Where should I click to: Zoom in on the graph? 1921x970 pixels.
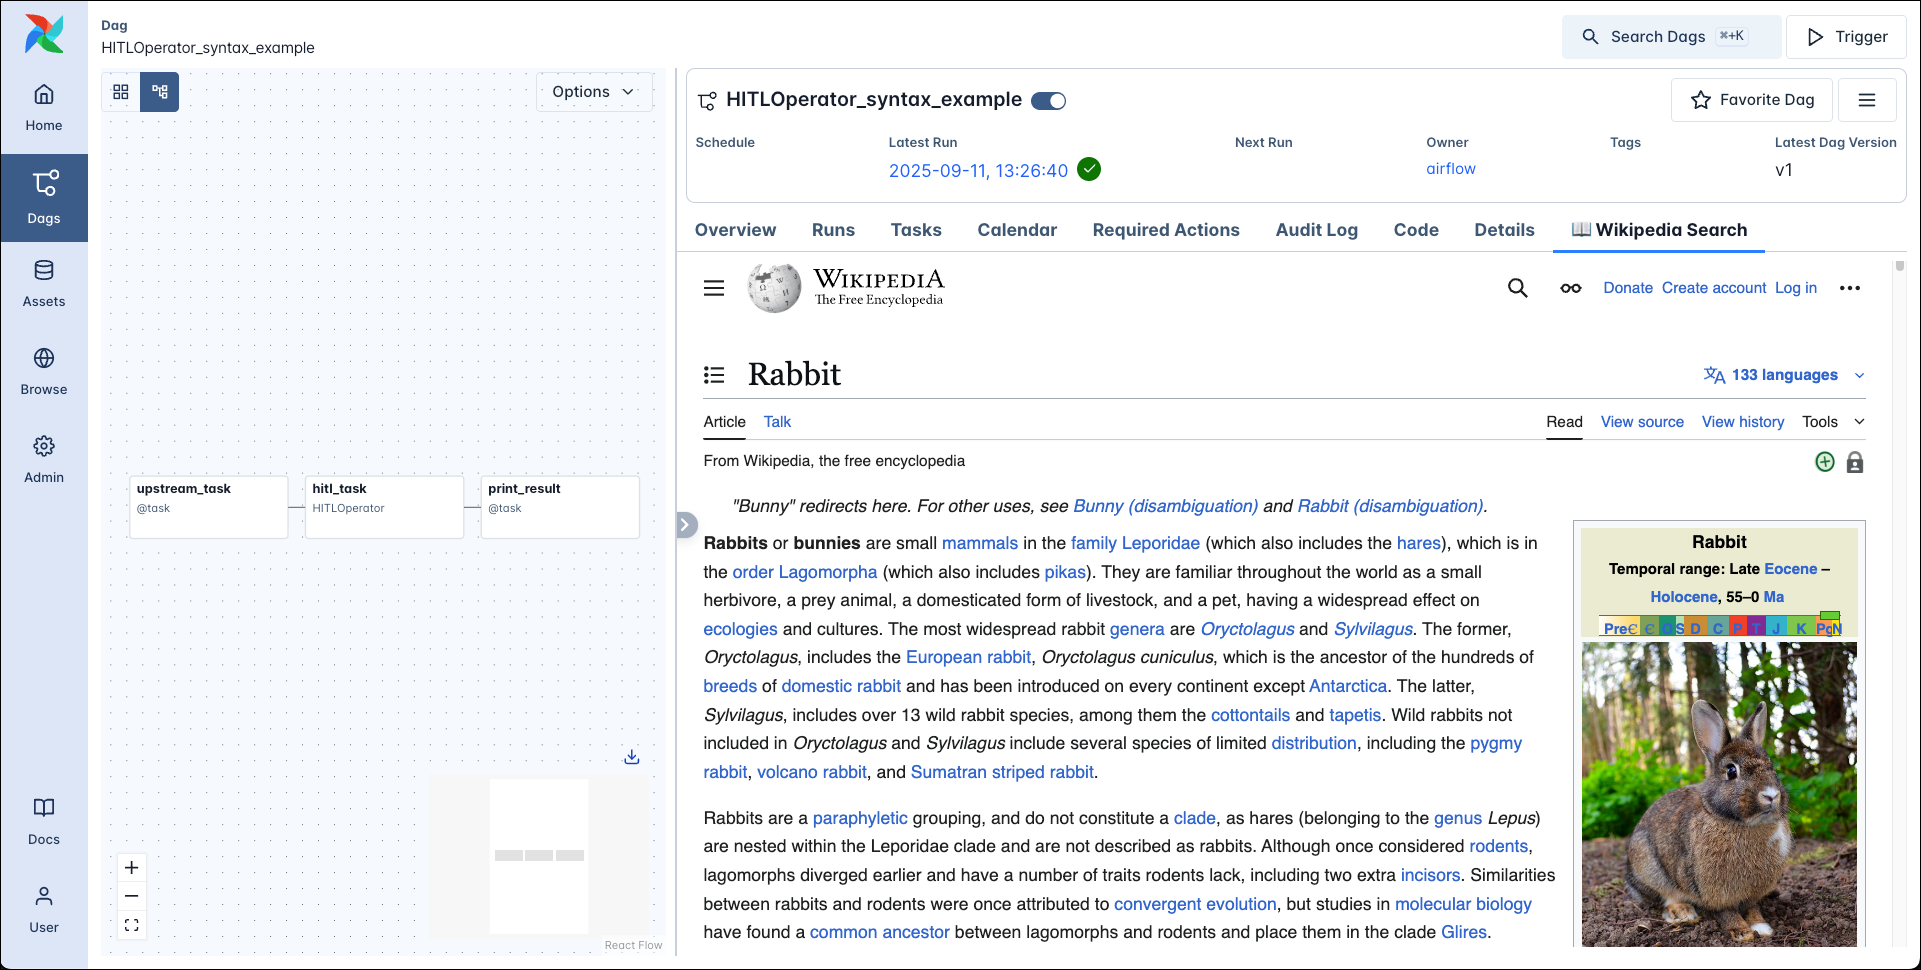132,867
